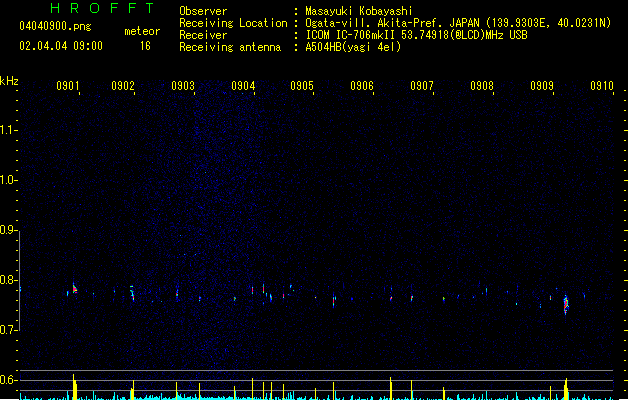Click the bright meteor echo just after 0901
The height and width of the screenshot is (400, 629).
point(74,288)
